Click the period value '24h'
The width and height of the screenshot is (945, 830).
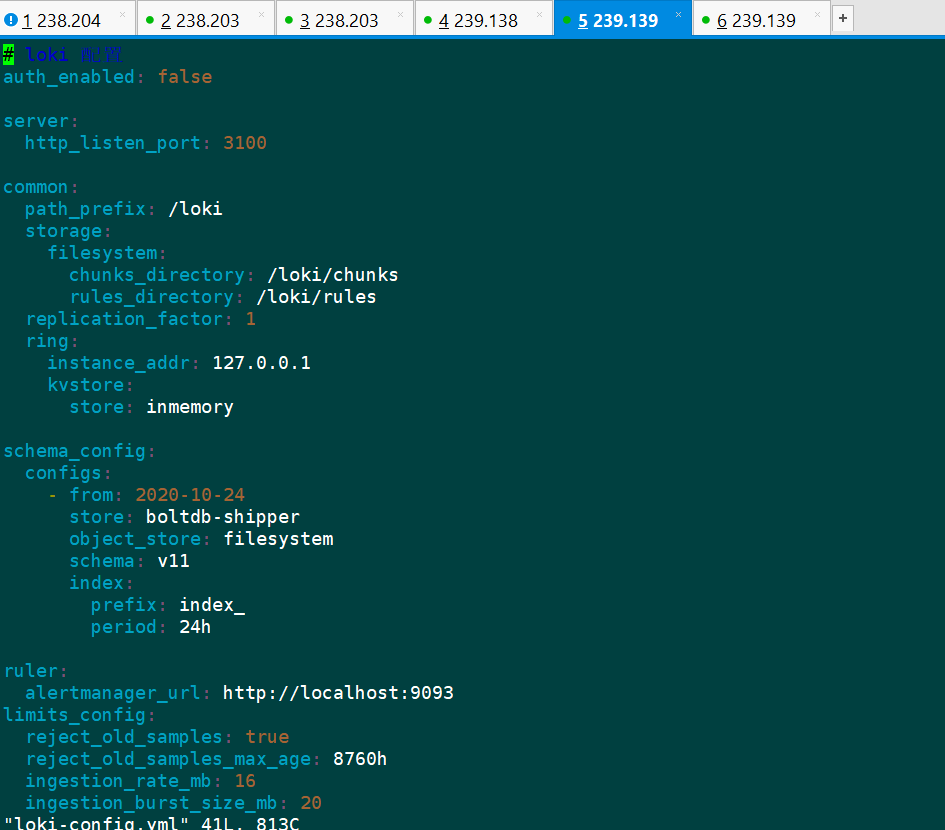click(195, 627)
